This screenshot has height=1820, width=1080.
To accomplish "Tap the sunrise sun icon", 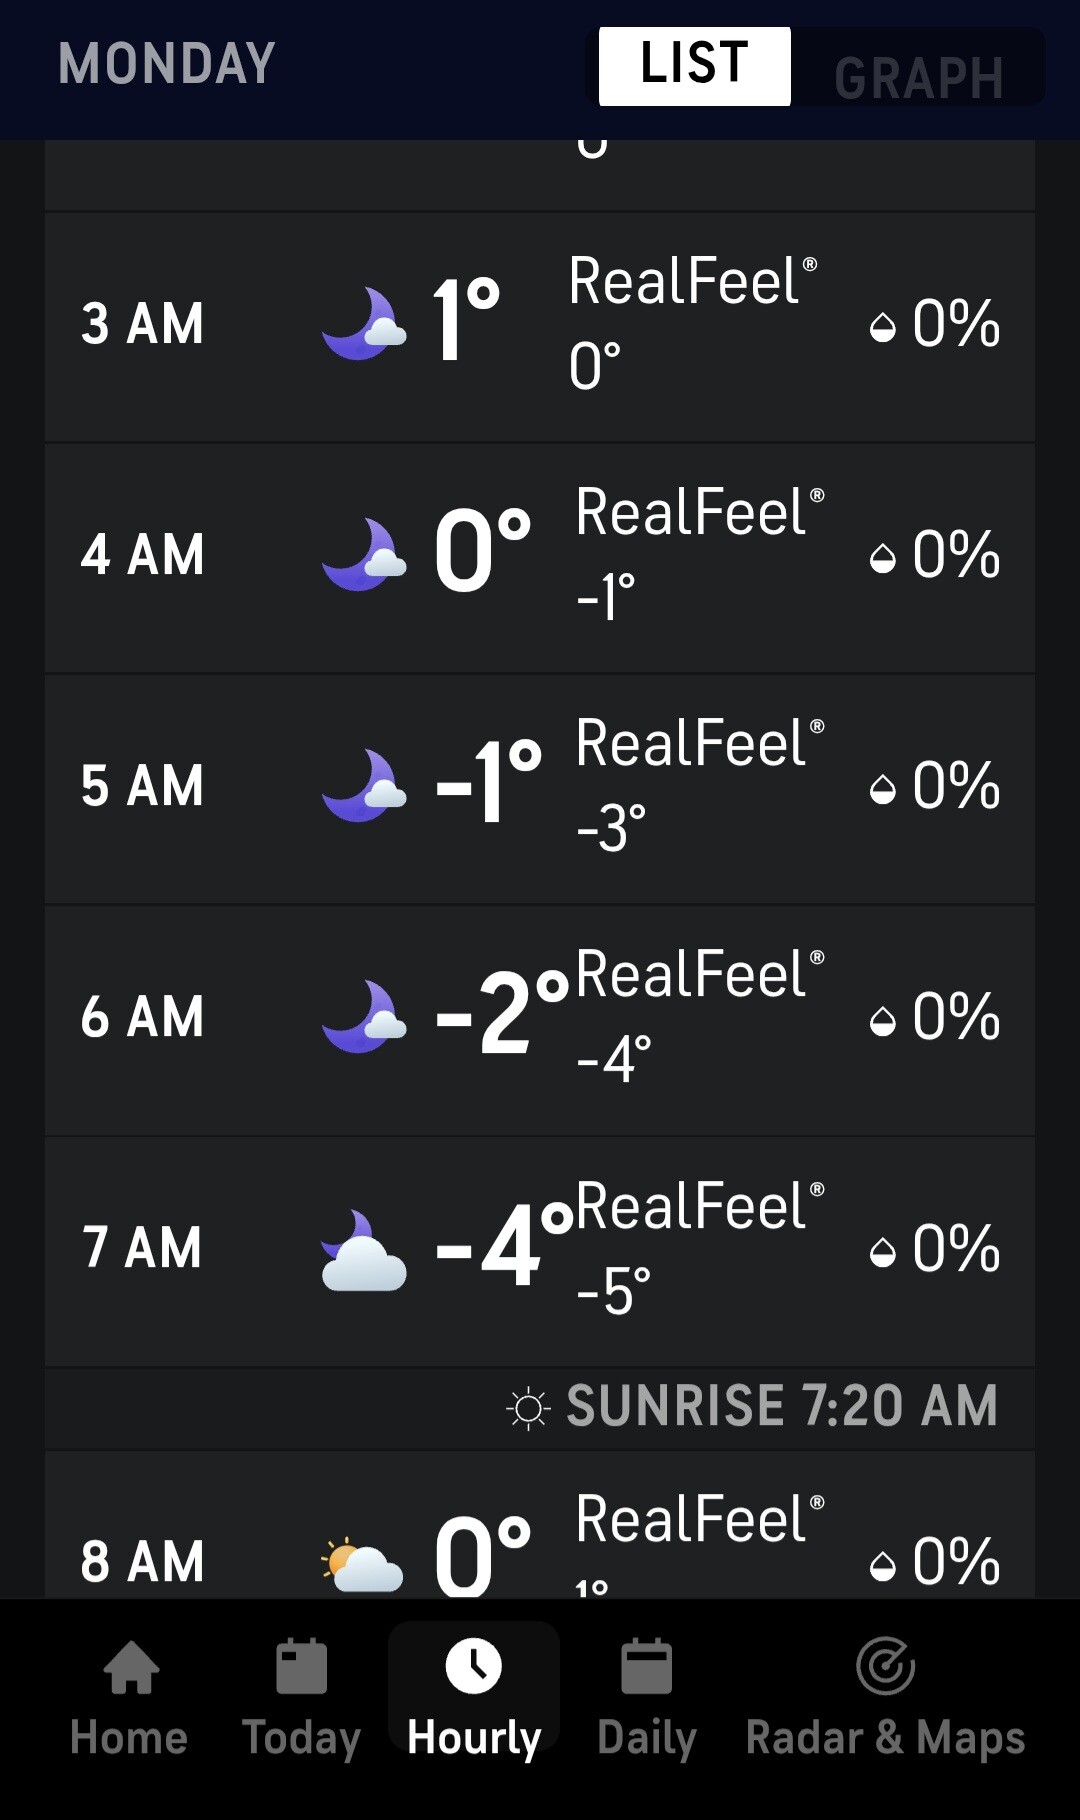I will click(528, 1408).
